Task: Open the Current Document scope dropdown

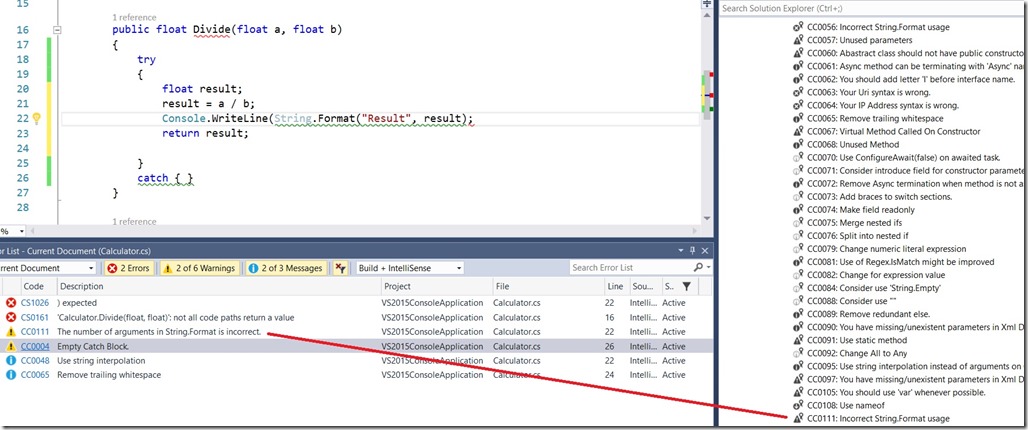Action: (x=91, y=268)
